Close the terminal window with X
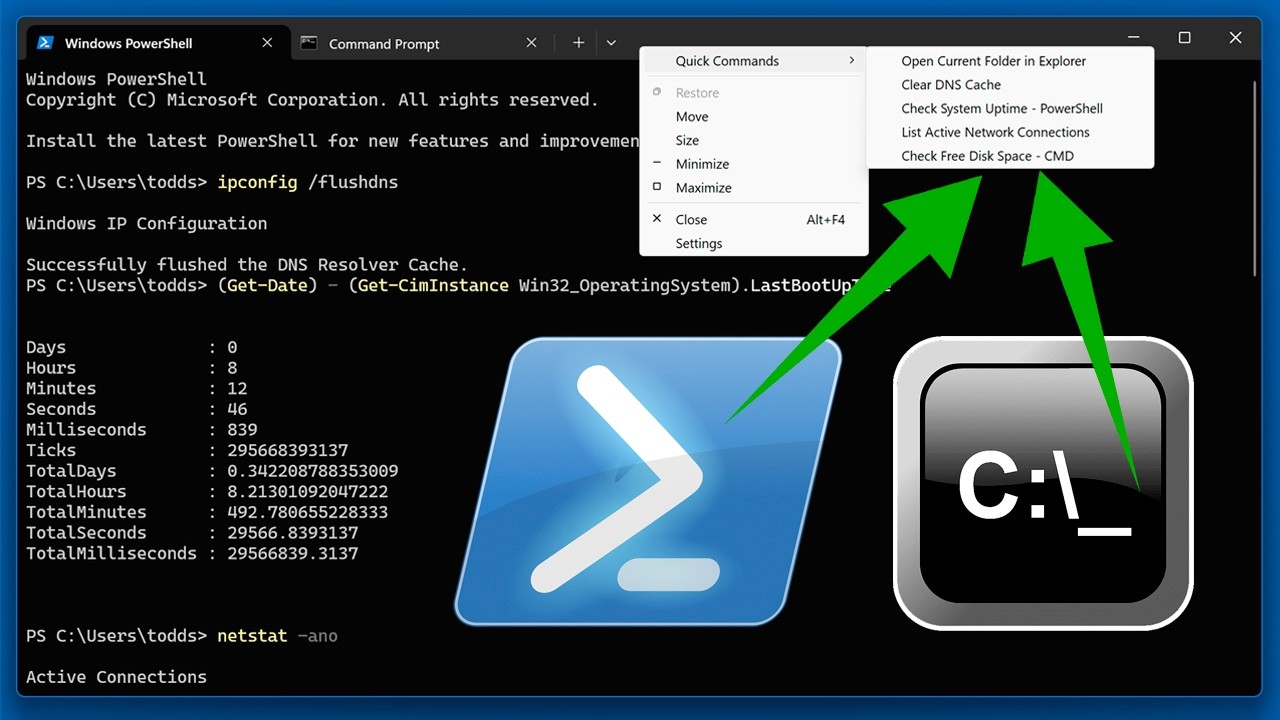Screen dimensions: 1280x720 pyautogui.click(x=1235, y=38)
